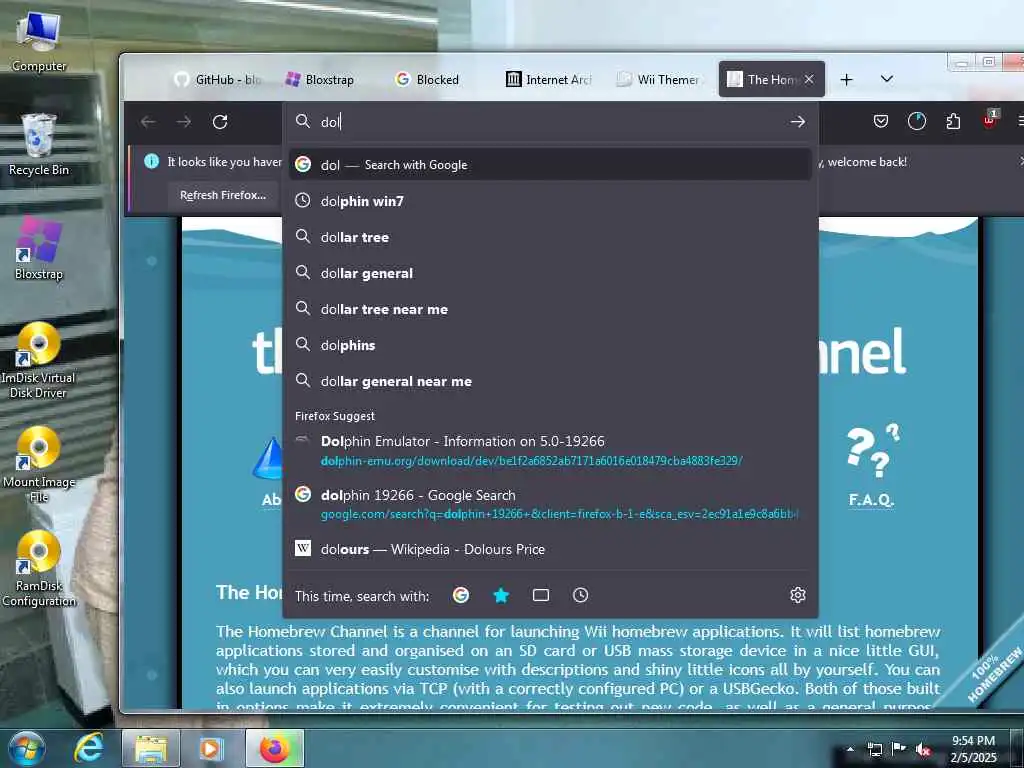This screenshot has height=768, width=1024.
Task: Click the address bar search field
Action: click(x=549, y=121)
